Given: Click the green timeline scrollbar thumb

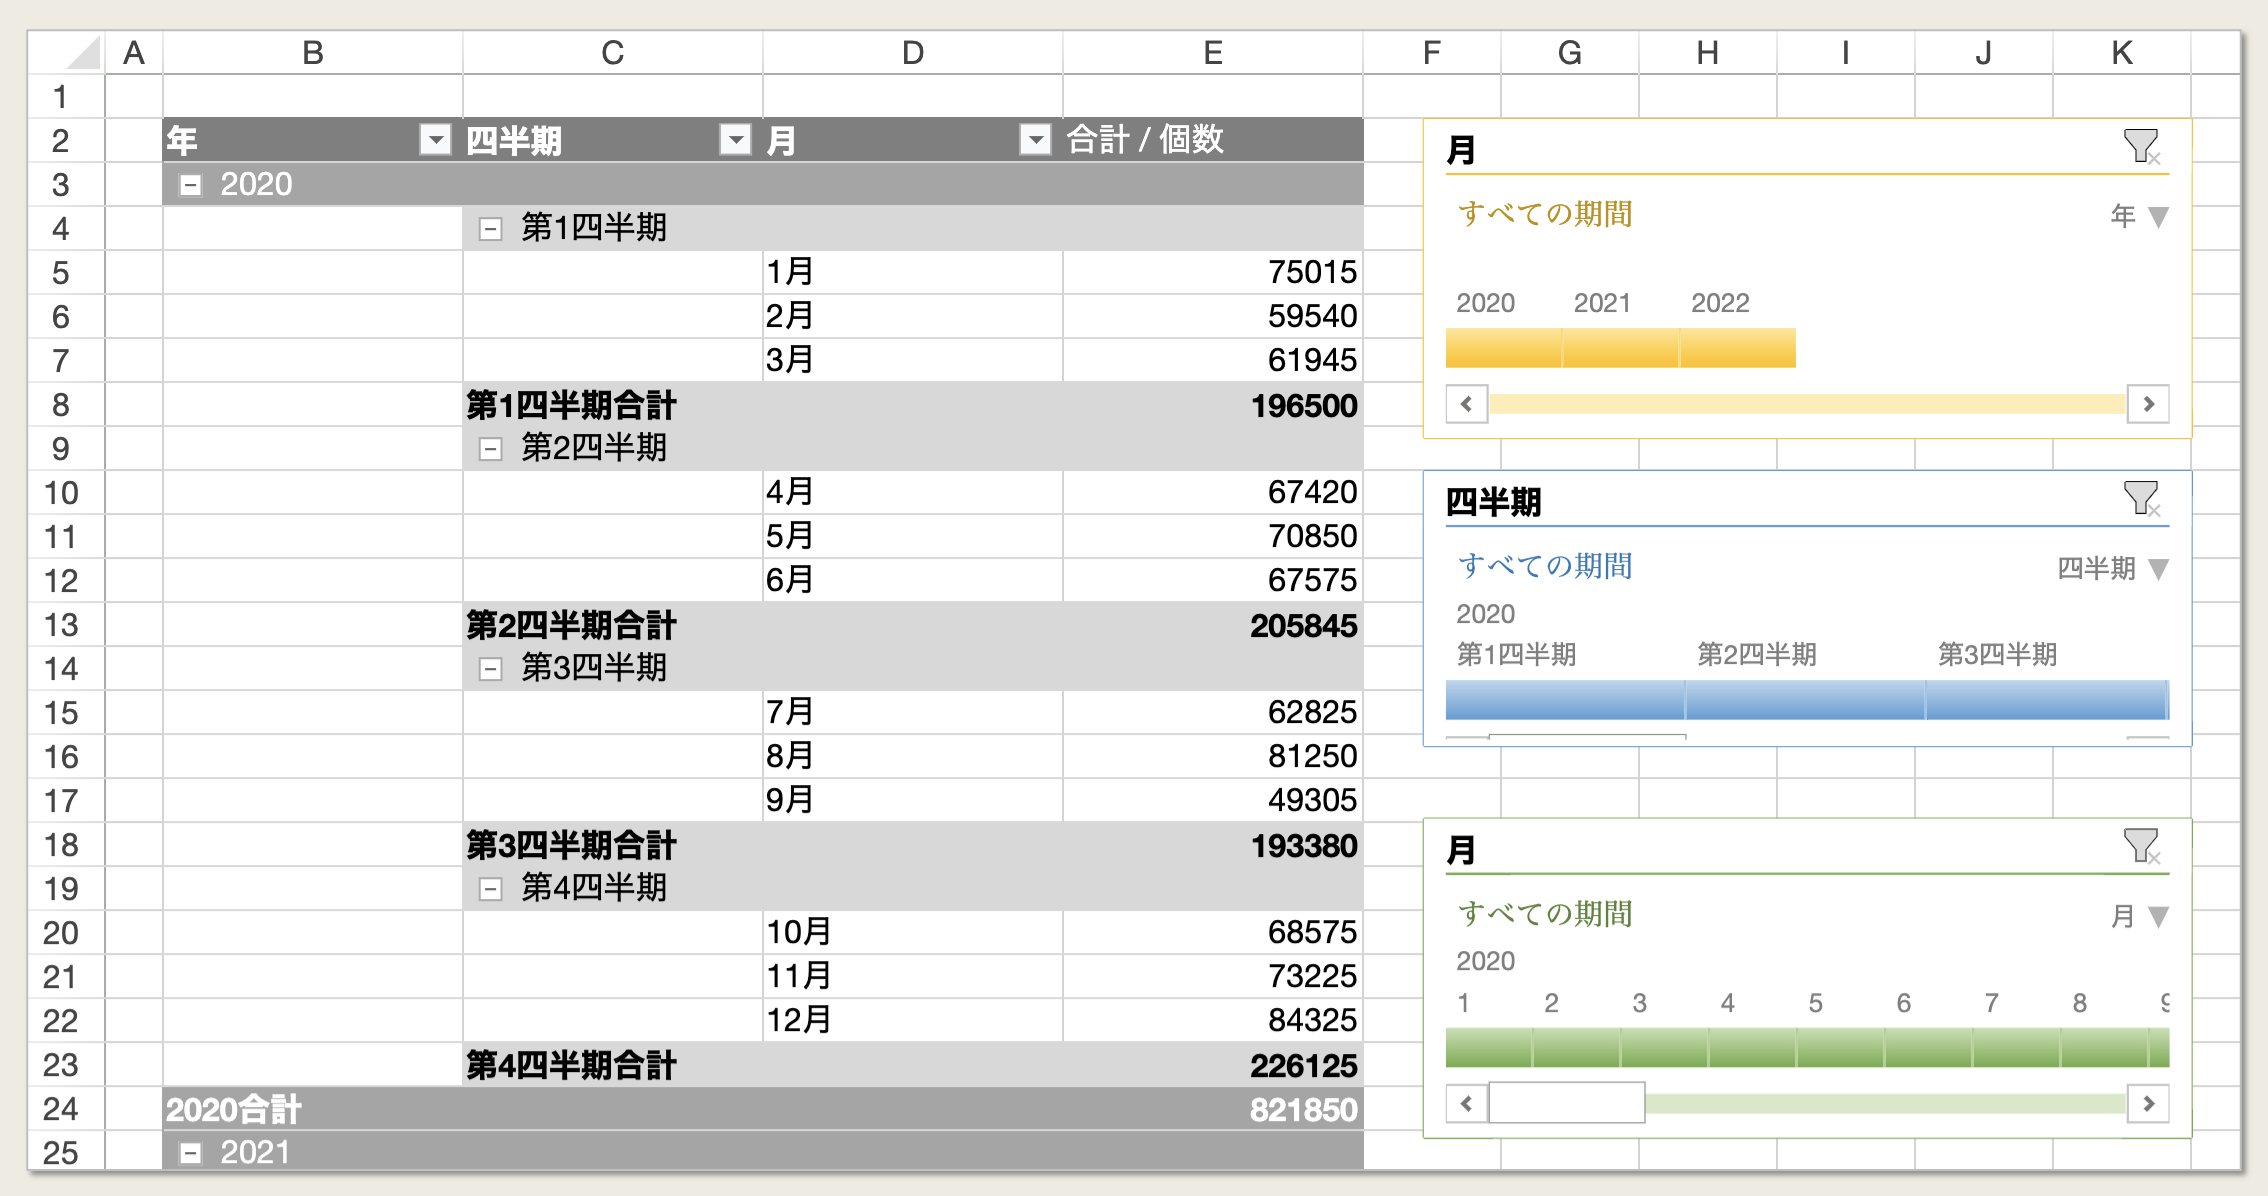Looking at the screenshot, I should coord(1566,1103).
